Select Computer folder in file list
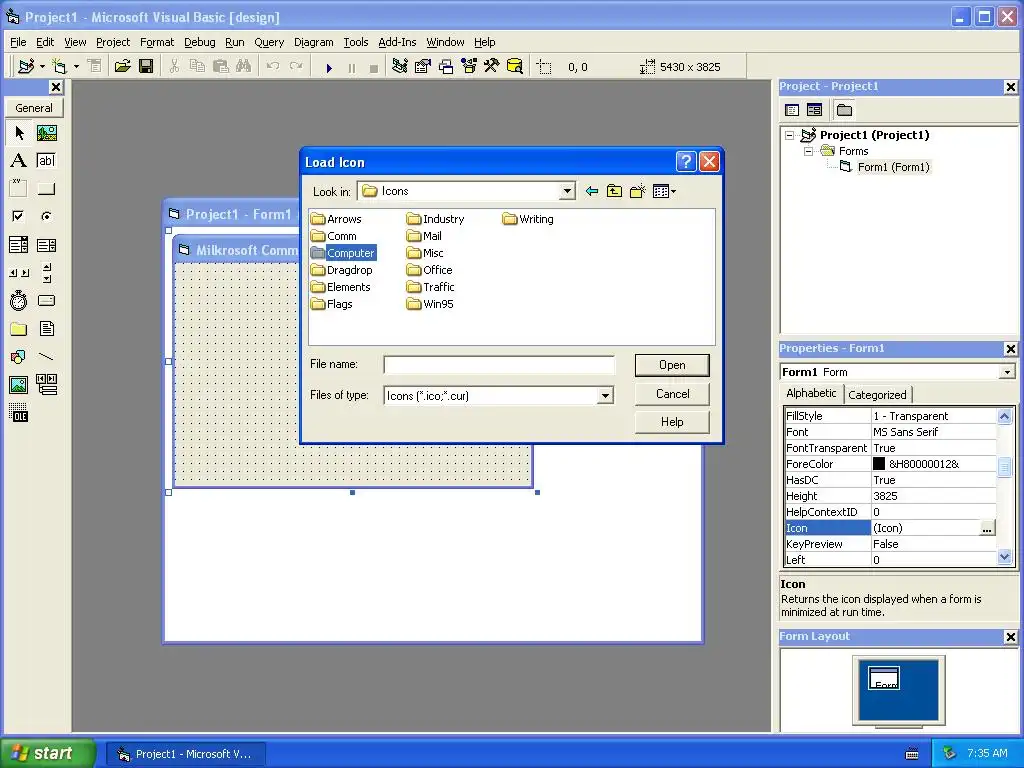Image resolution: width=1024 pixels, height=768 pixels. (x=344, y=253)
